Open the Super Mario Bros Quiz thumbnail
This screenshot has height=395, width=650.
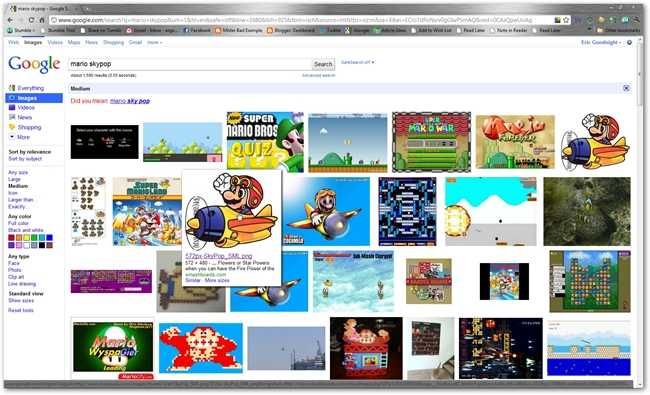tap(265, 142)
